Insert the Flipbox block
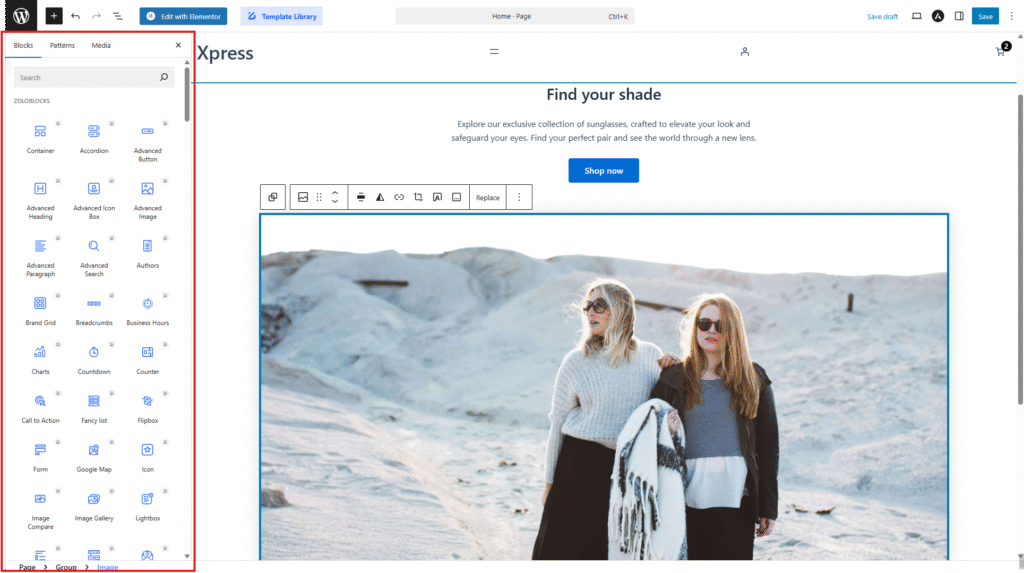1024x573 pixels. [148, 408]
